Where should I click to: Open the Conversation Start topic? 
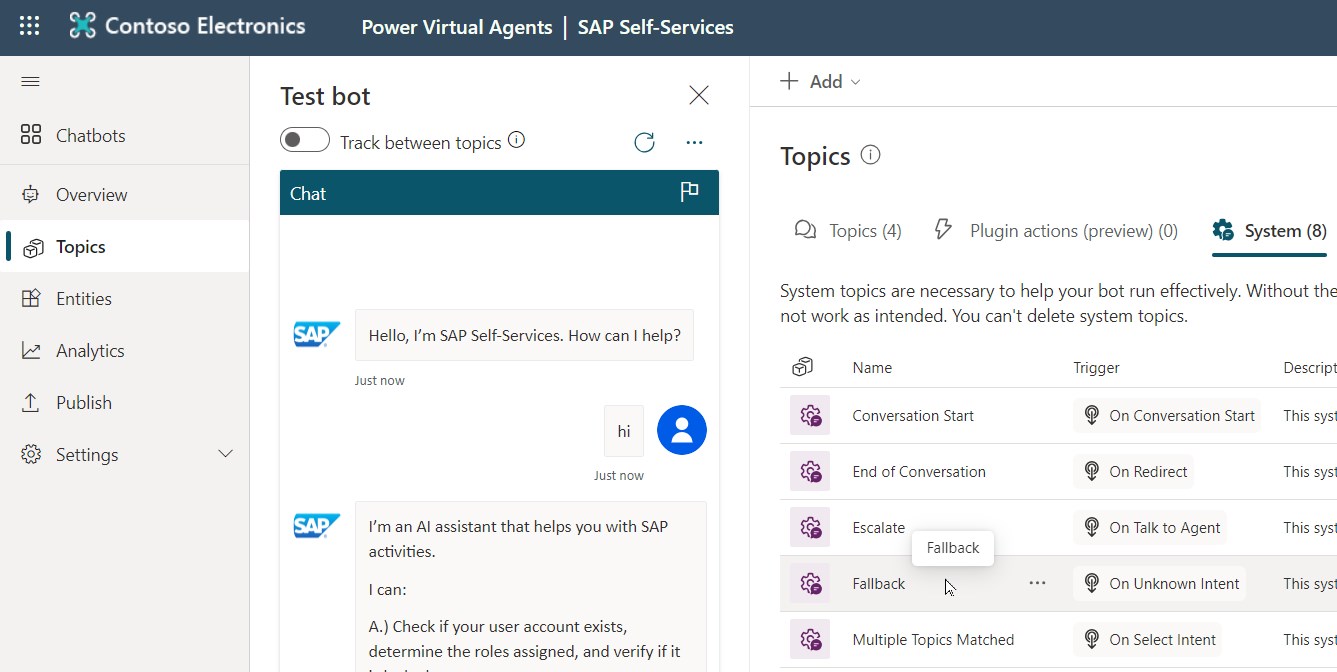[913, 416]
